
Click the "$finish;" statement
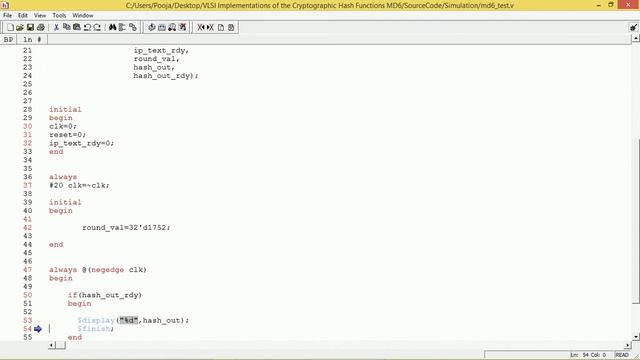(96, 329)
